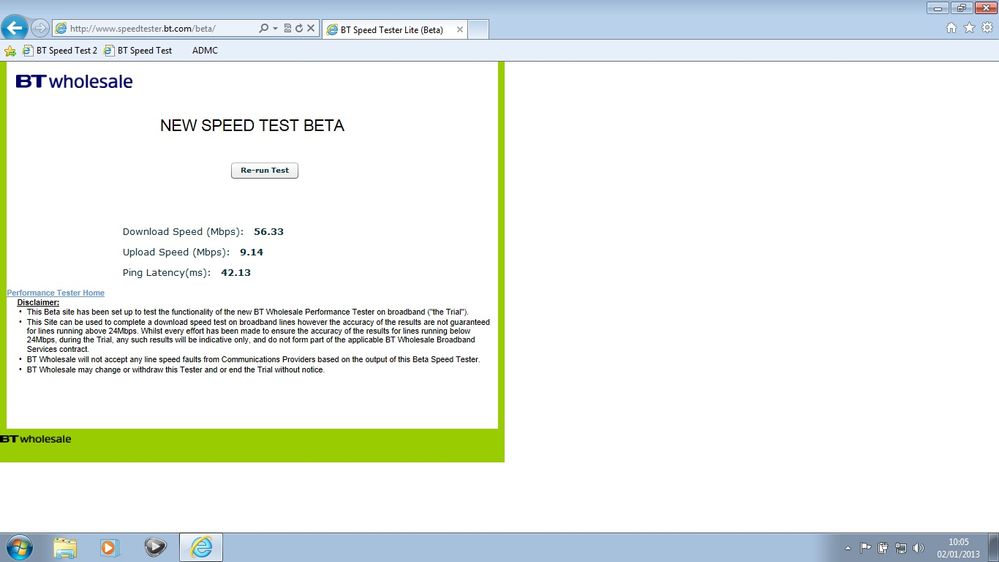The width and height of the screenshot is (999, 562).
Task: Toggle the compatibility view icon
Action: coord(287,28)
